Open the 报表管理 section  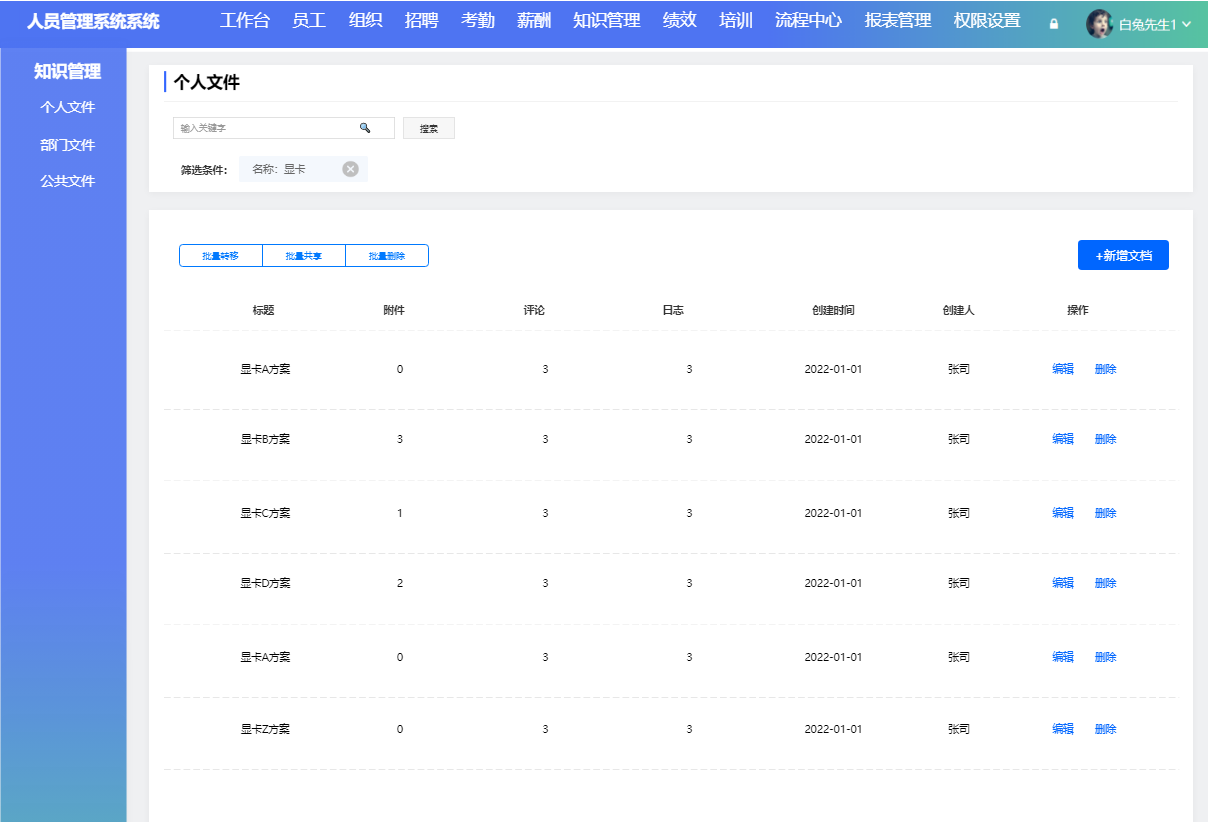[896, 20]
